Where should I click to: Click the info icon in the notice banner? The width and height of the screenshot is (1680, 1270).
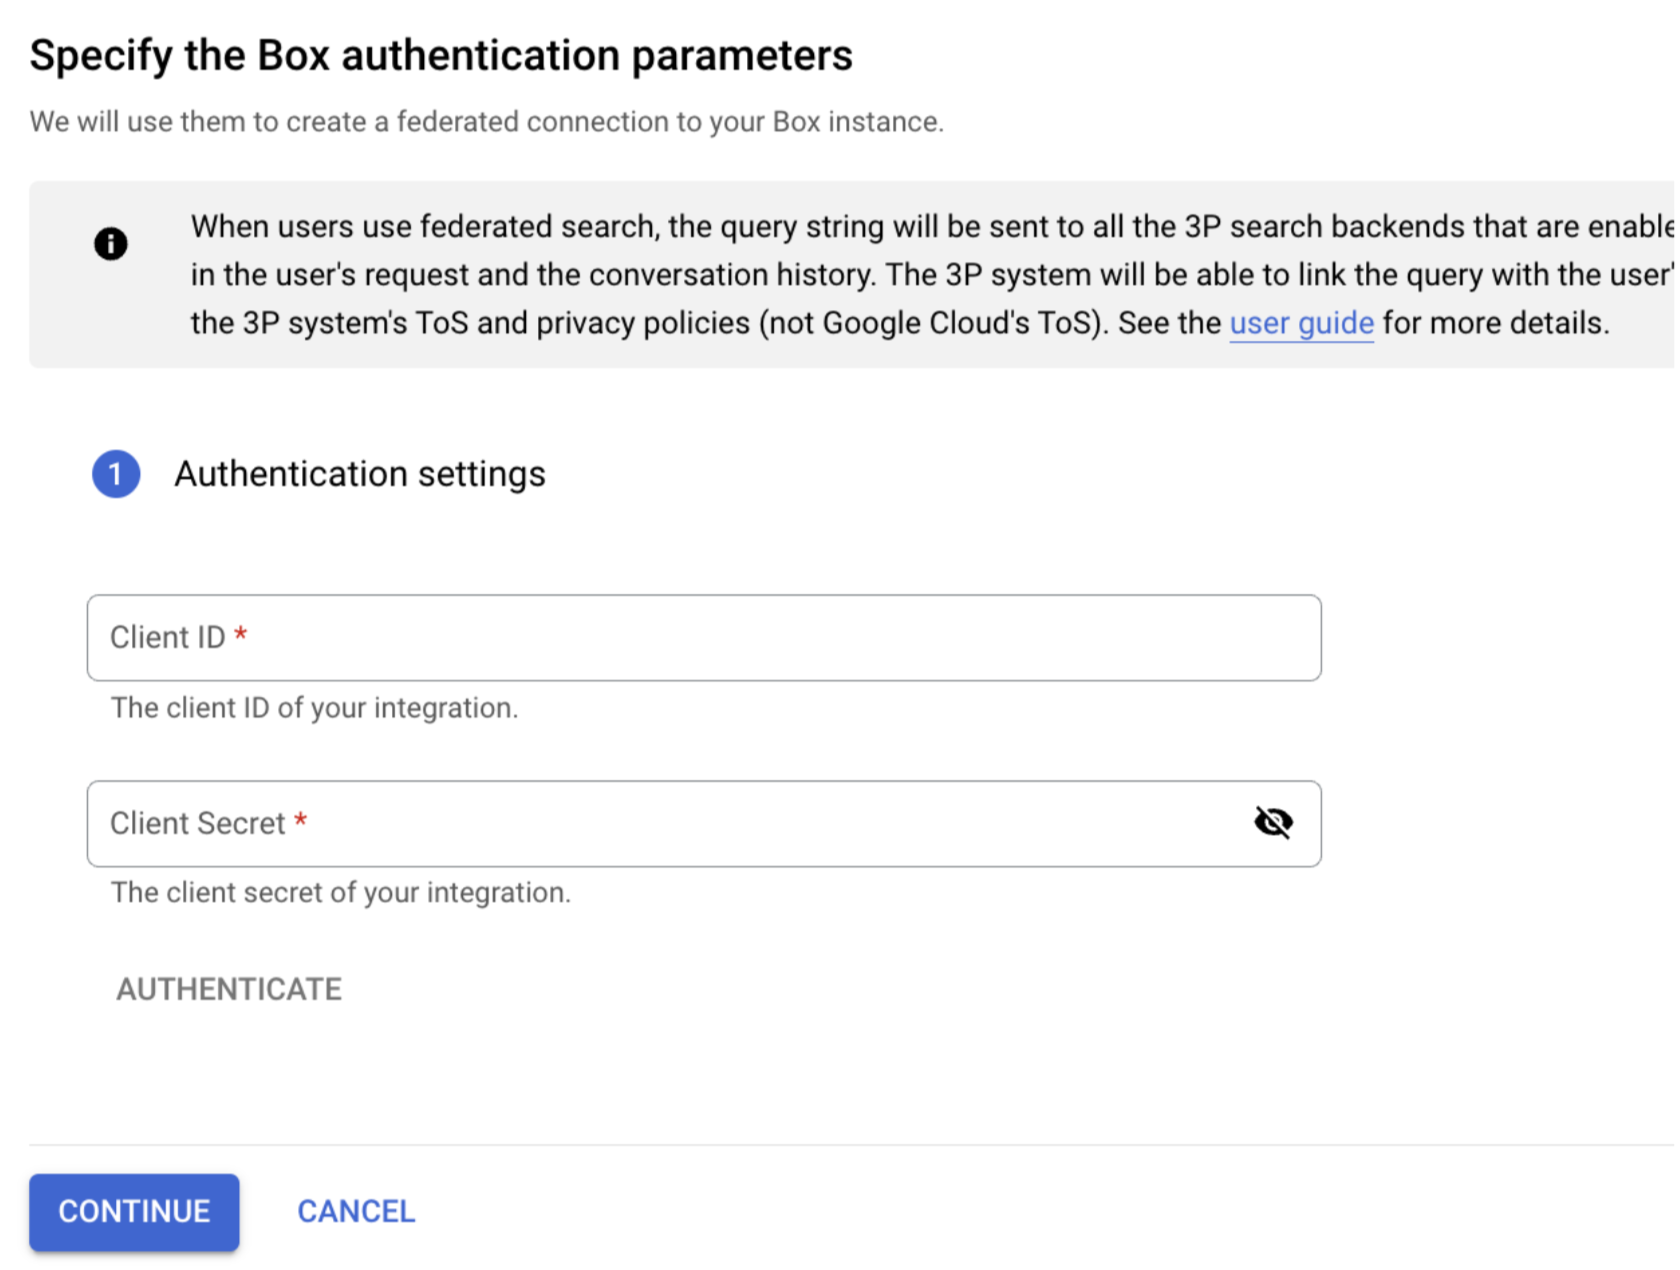[111, 243]
